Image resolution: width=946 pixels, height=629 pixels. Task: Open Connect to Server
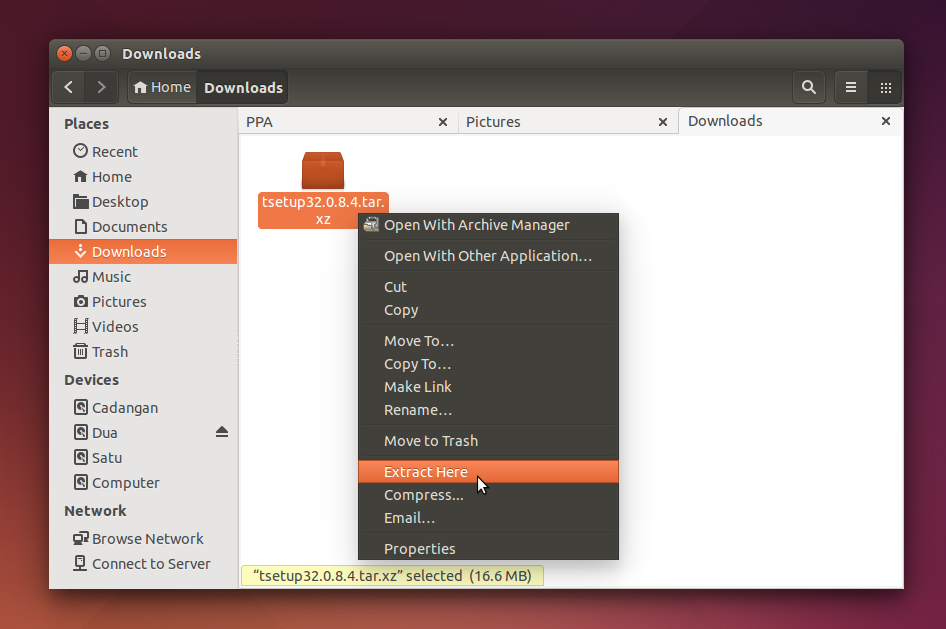(143, 564)
